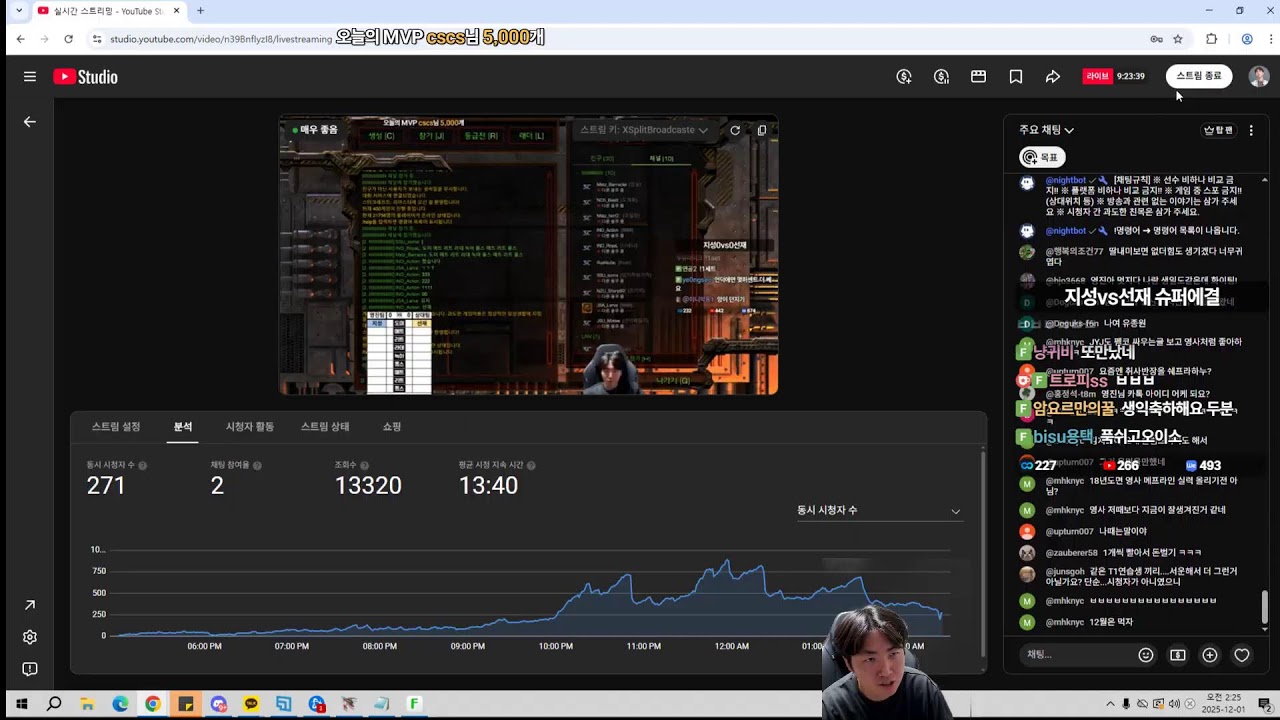The image size is (1280, 720).
Task: Refresh the stream key with reload icon
Action: point(735,130)
